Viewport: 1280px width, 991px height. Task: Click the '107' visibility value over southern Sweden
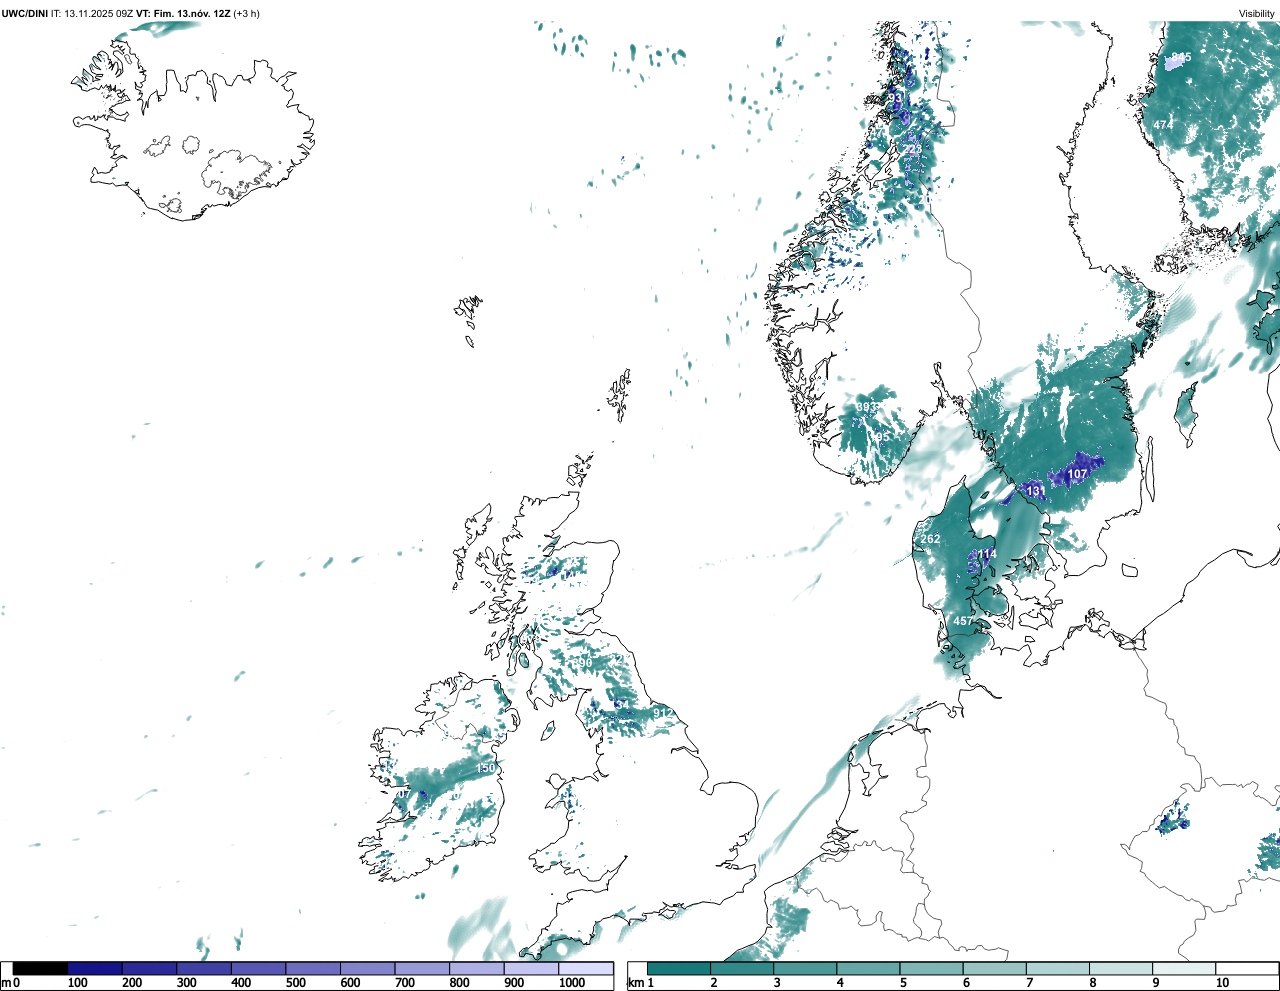click(x=1077, y=474)
